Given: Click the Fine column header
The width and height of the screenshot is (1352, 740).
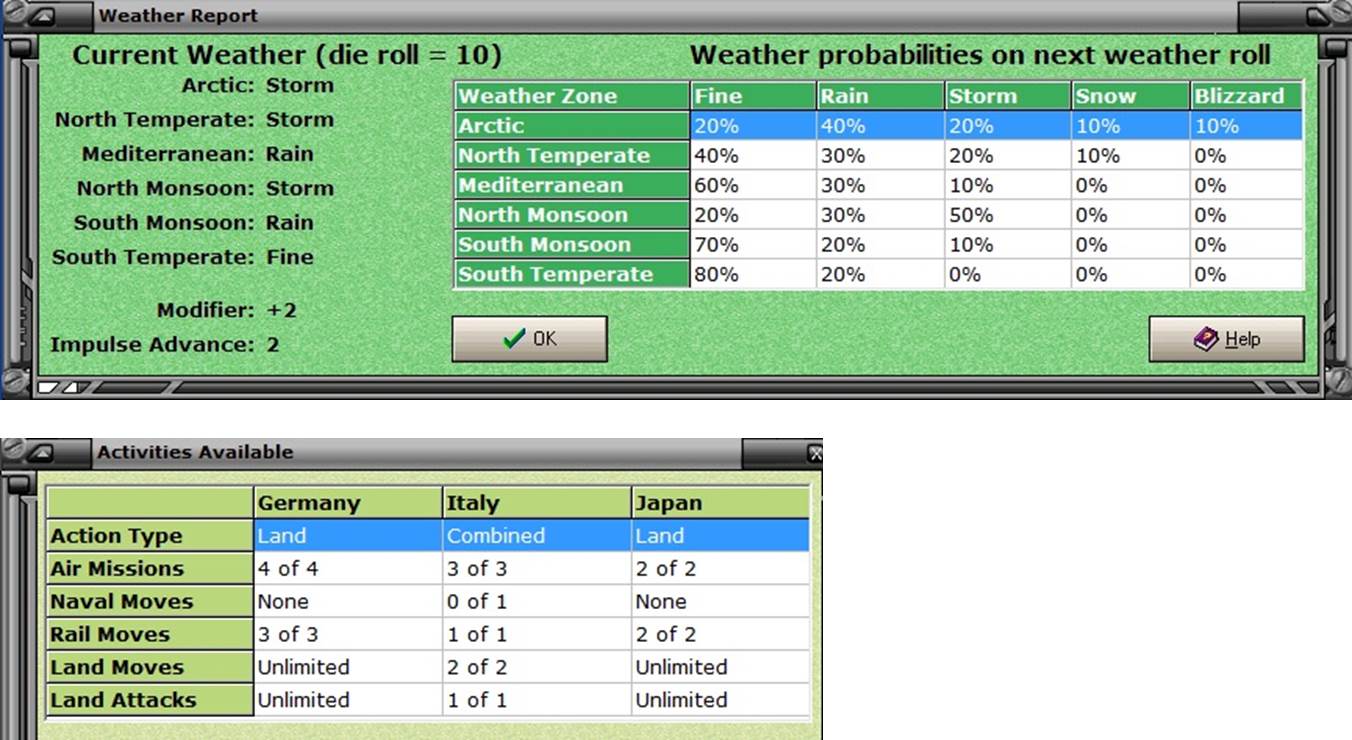Looking at the screenshot, I should pos(753,96).
